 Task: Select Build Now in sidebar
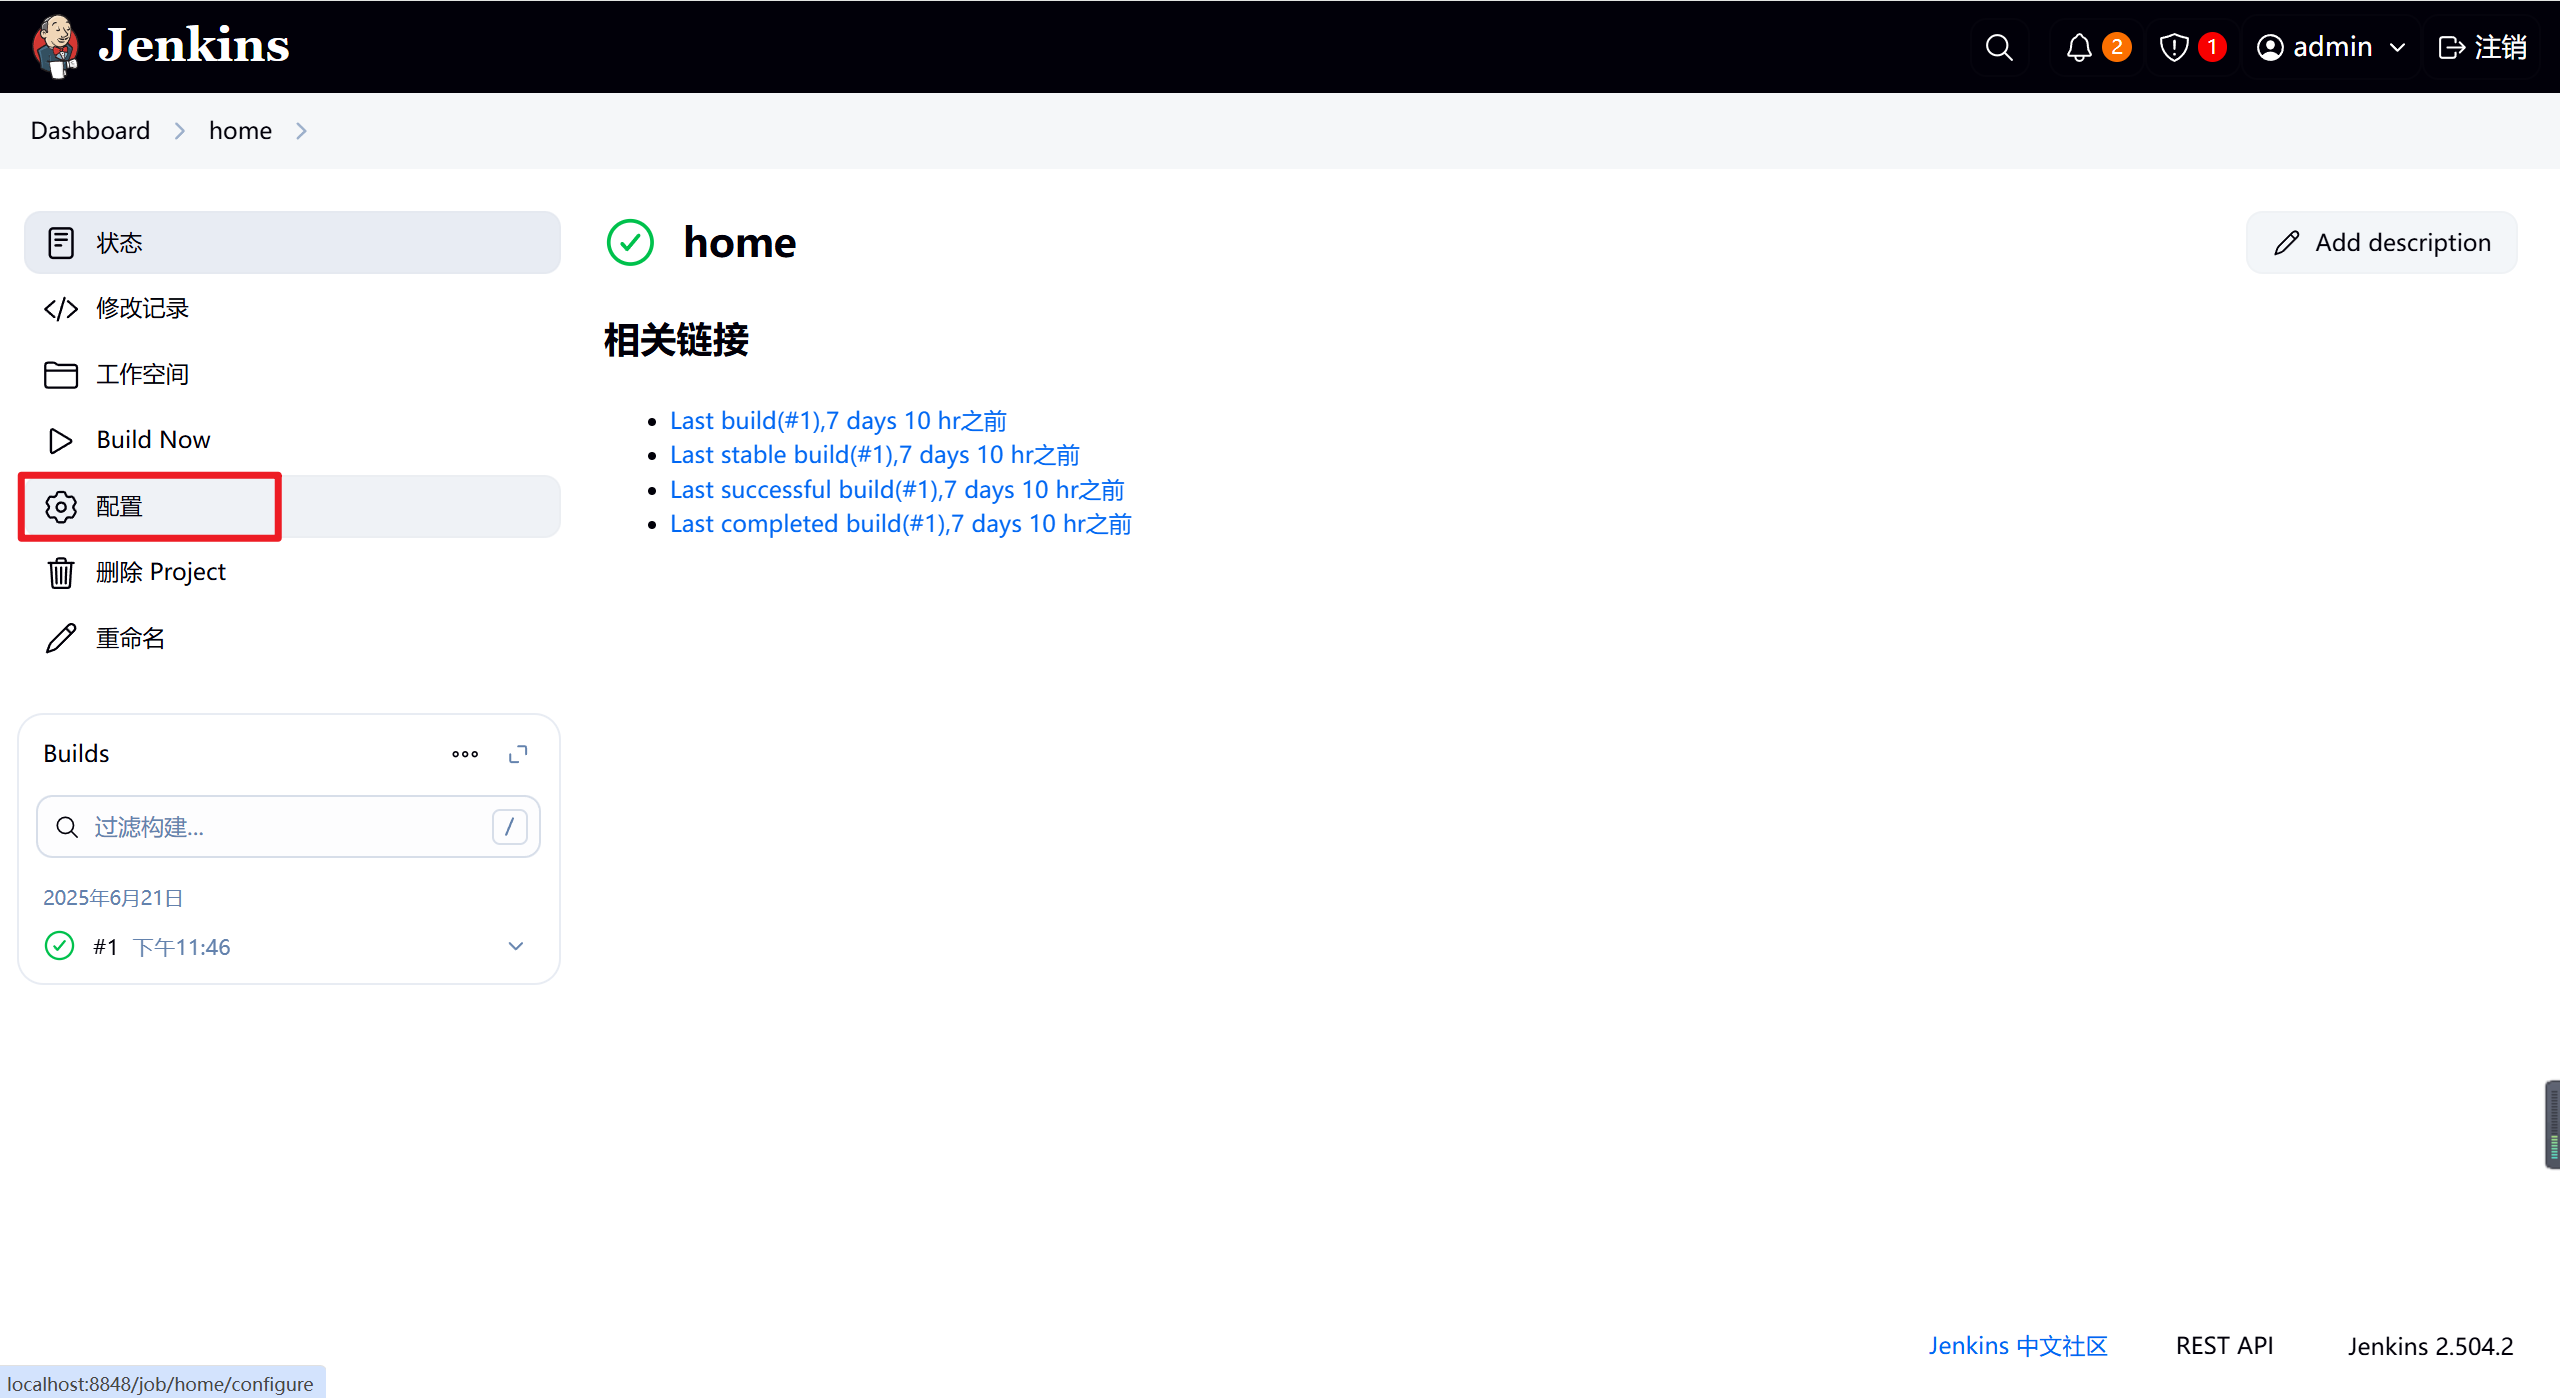[292, 440]
